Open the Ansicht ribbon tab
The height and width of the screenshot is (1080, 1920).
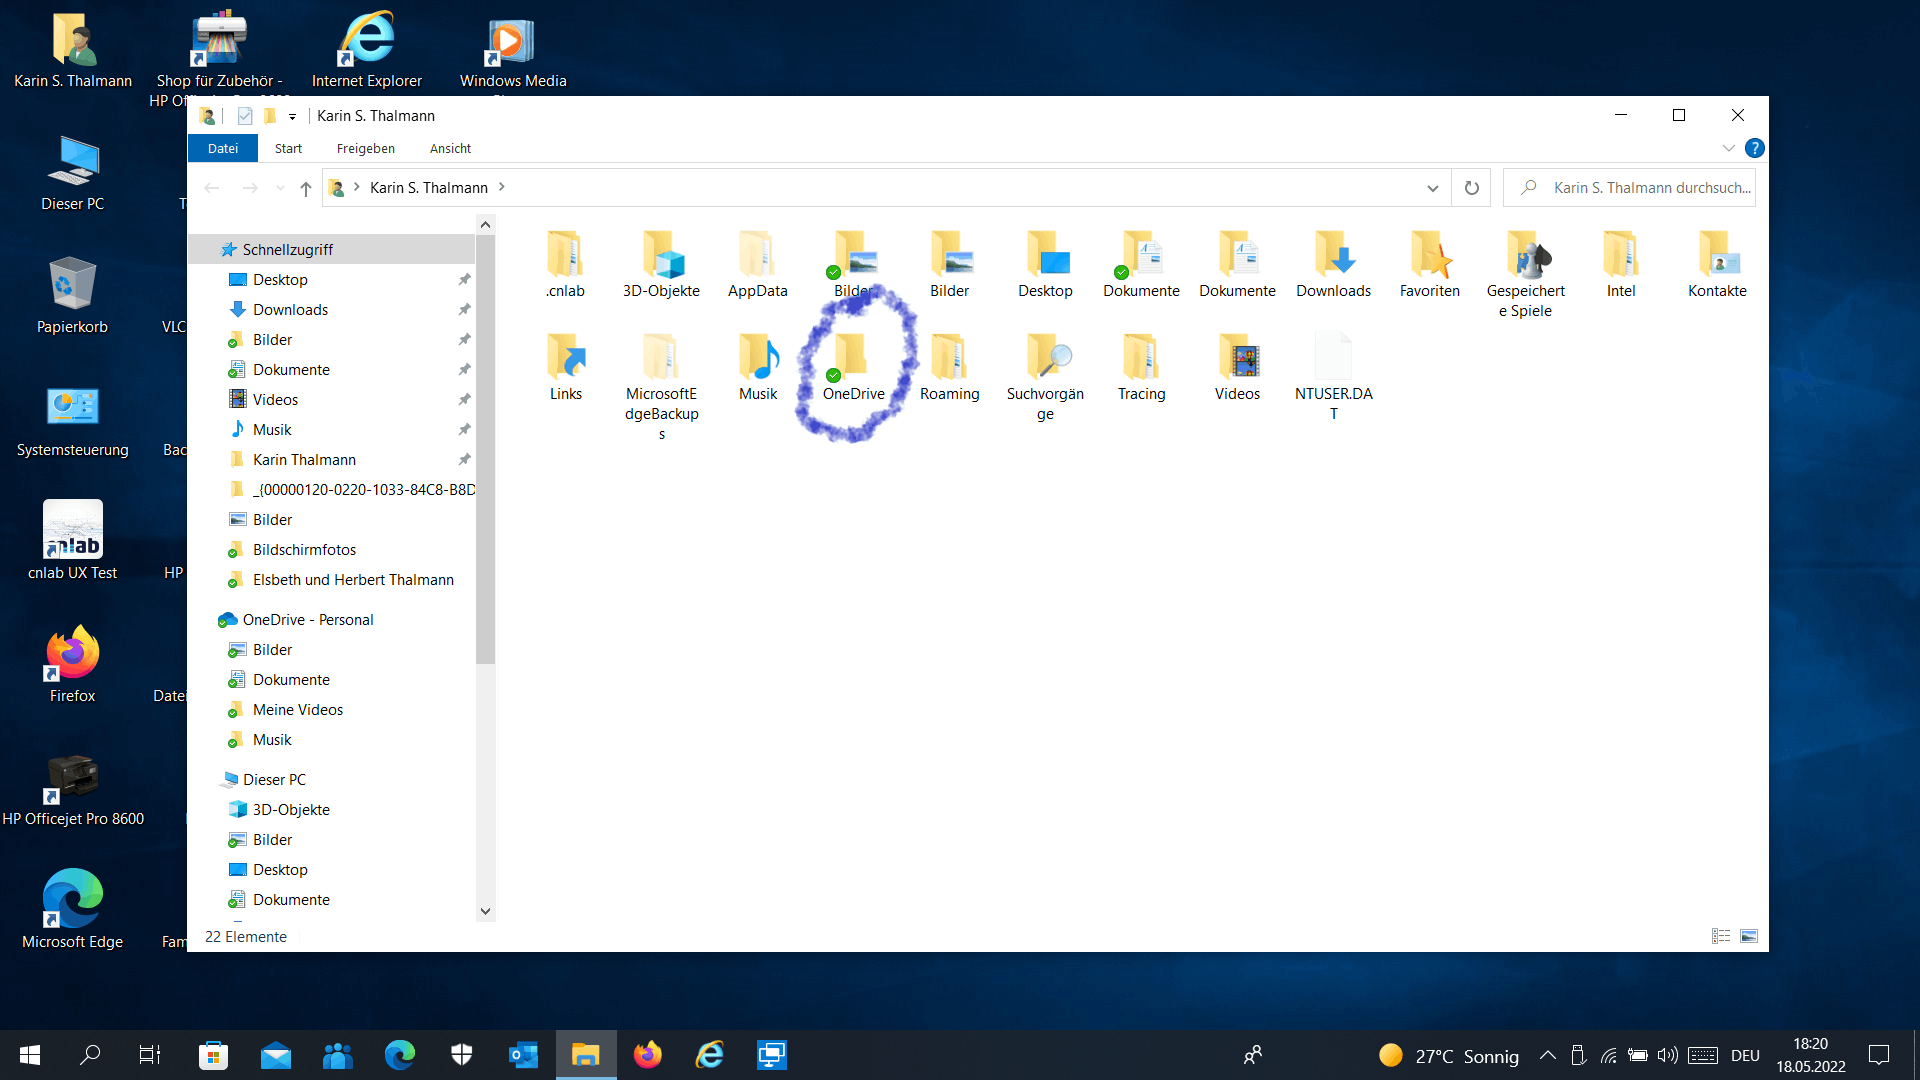[x=450, y=148]
